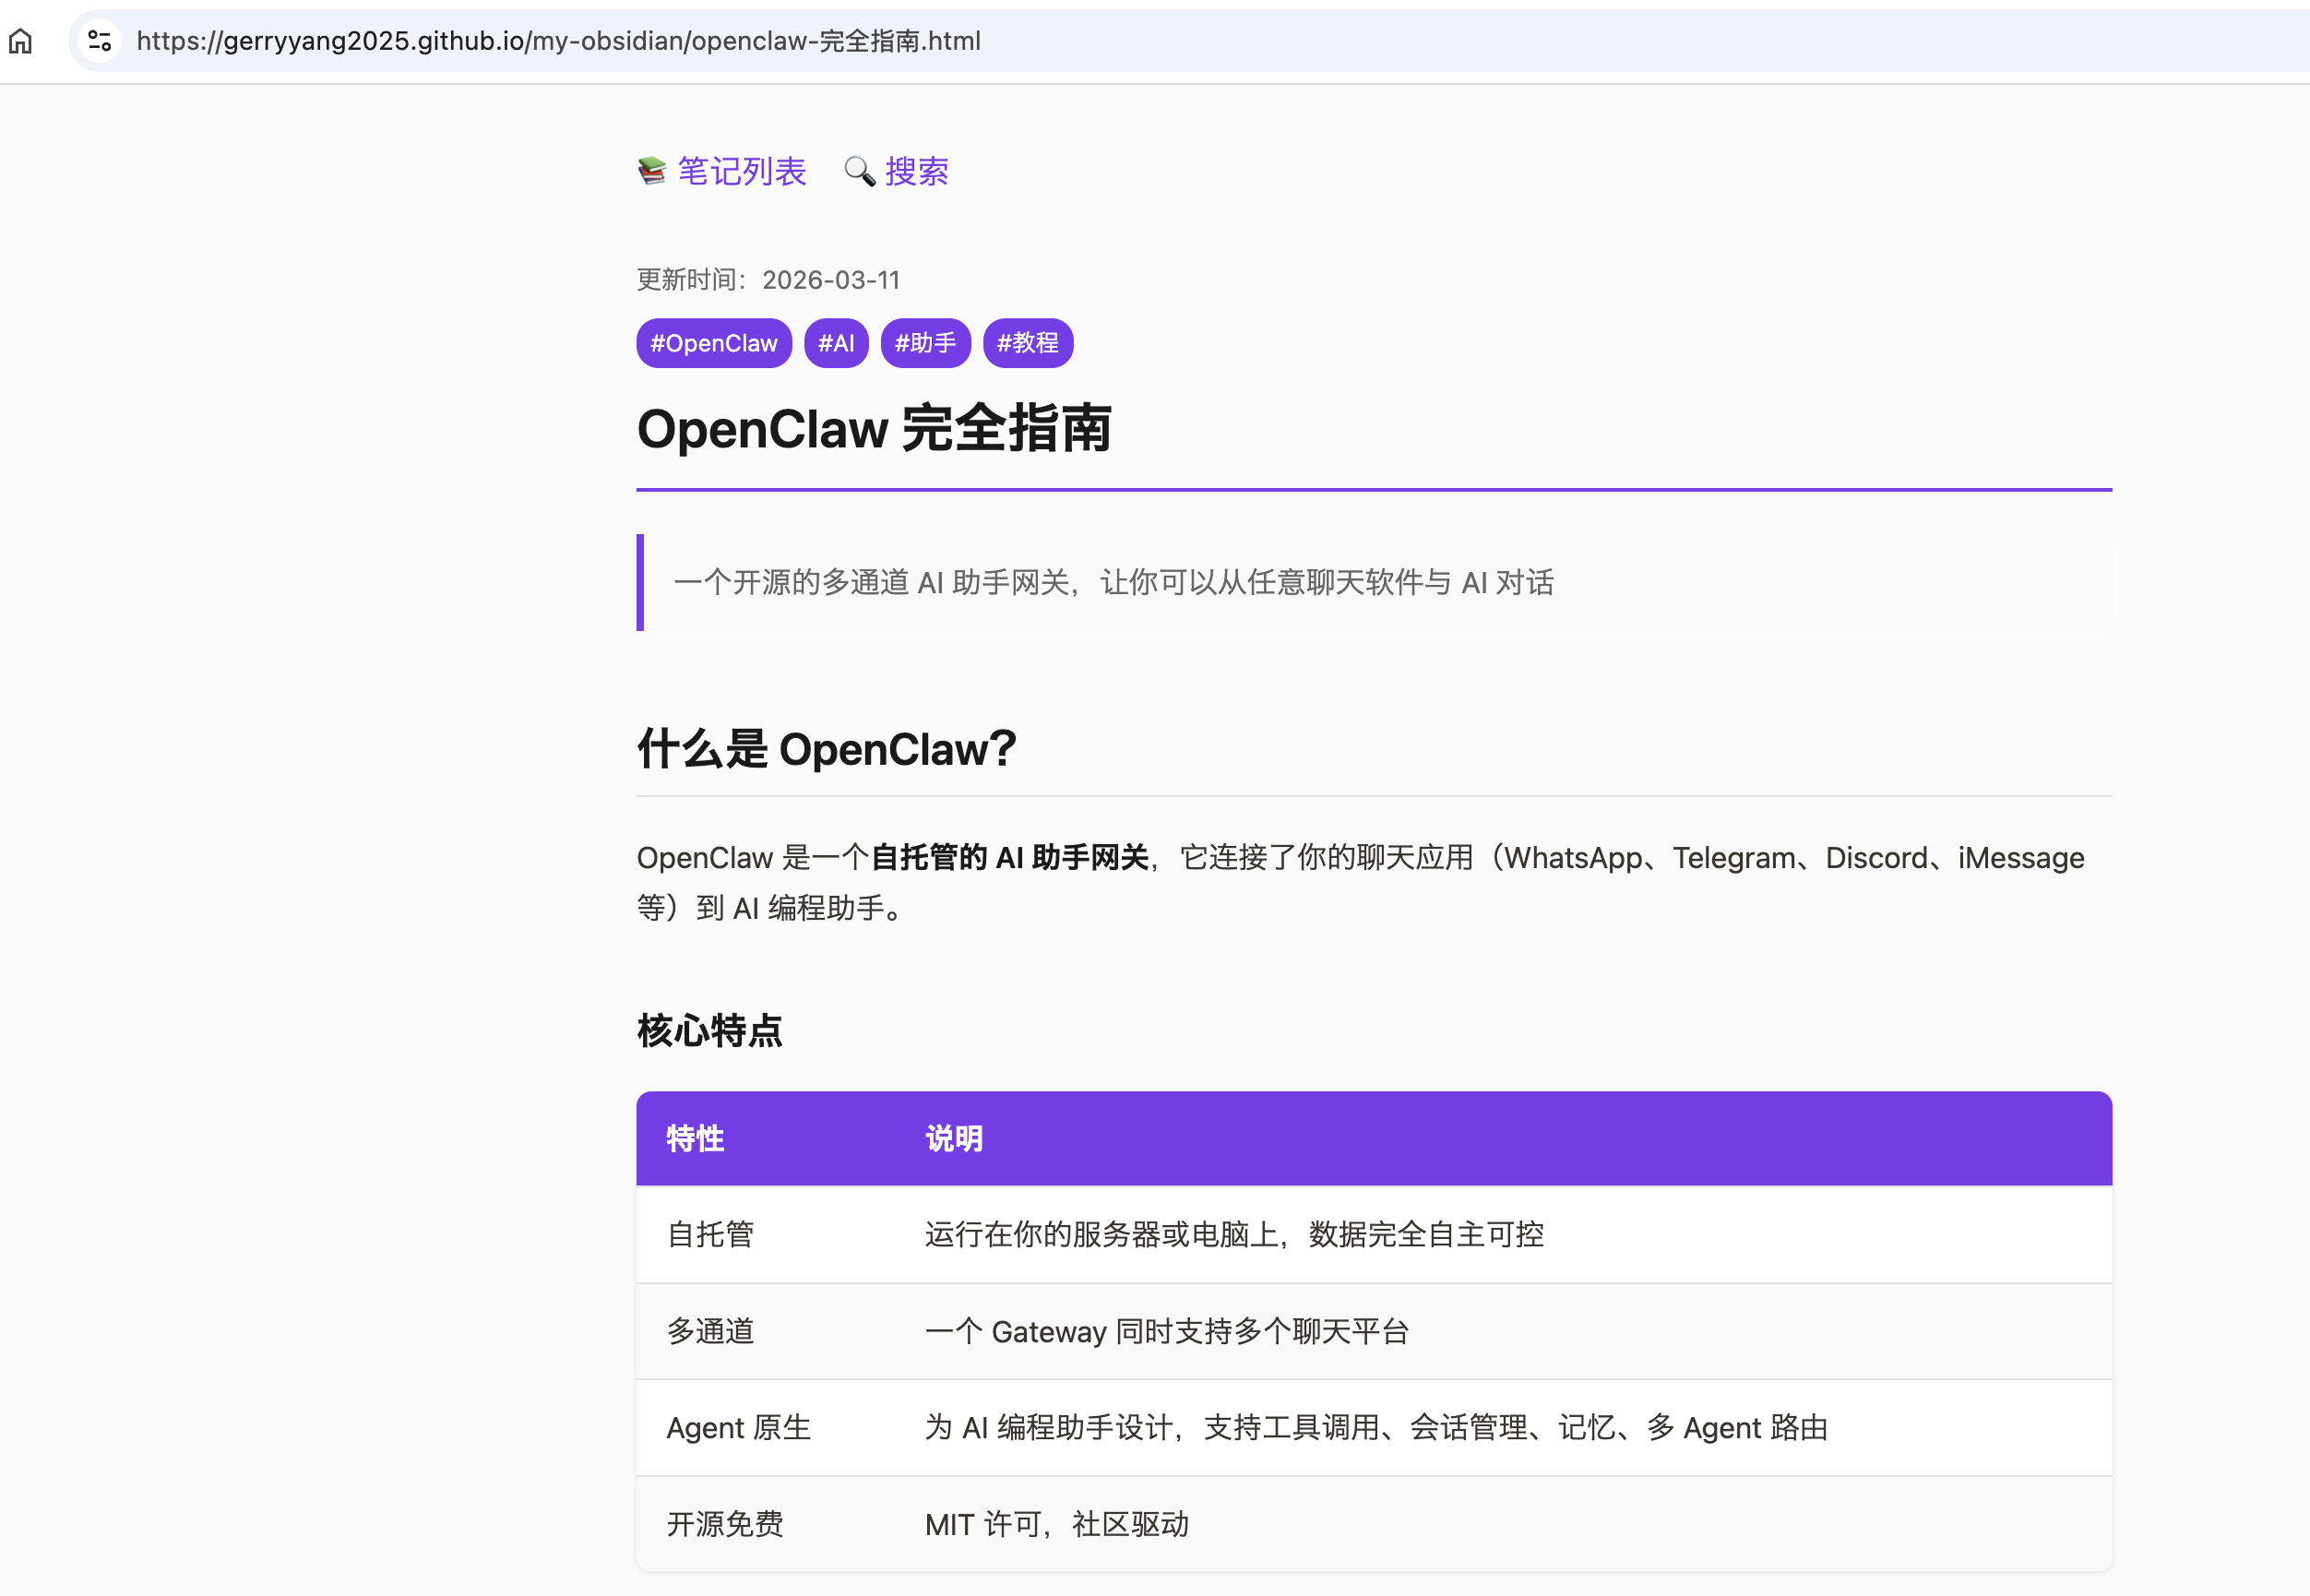Click the OpenClaw 完全指南 page title

[873, 429]
